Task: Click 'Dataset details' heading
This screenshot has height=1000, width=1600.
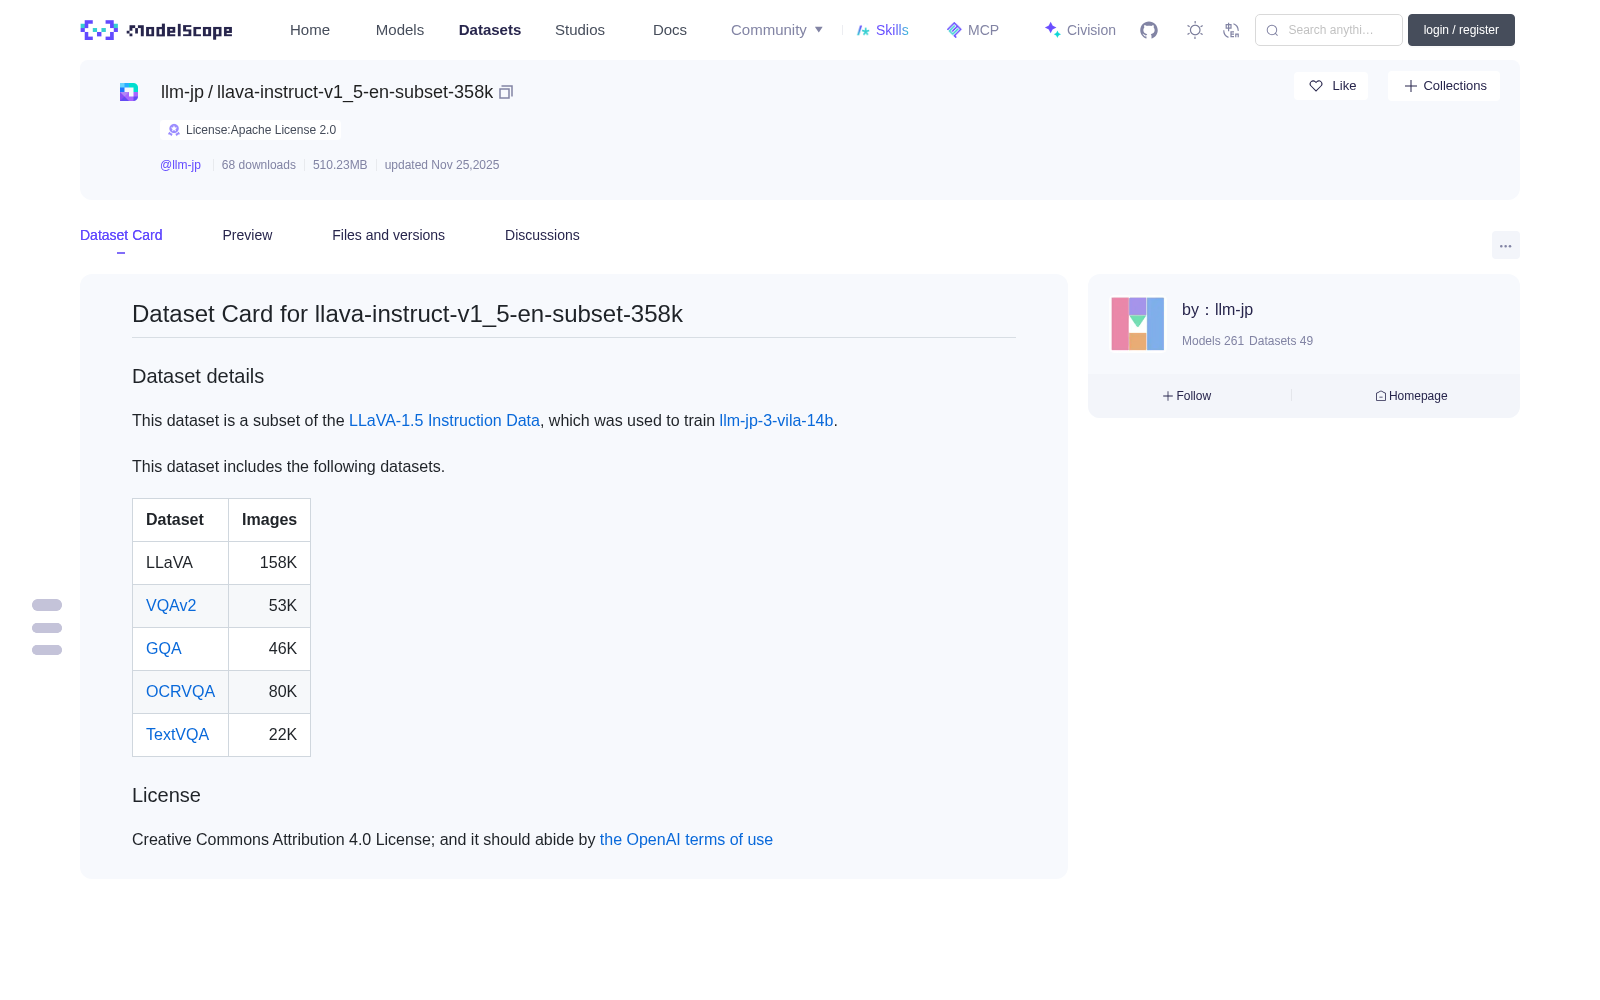Action: pyautogui.click(x=198, y=377)
